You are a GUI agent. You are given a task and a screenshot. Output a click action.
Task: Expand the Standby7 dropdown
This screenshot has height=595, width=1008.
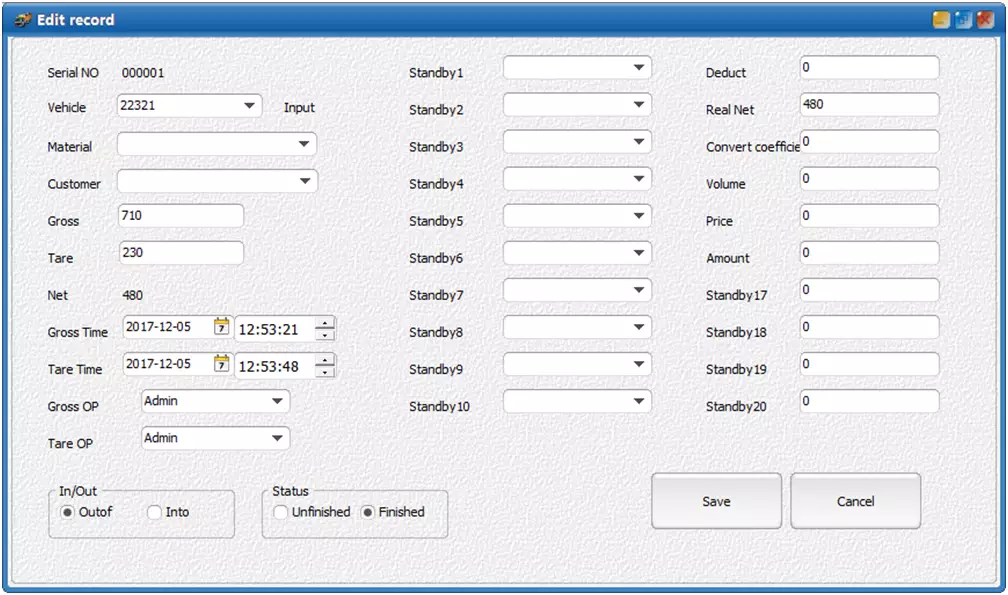(x=577, y=290)
